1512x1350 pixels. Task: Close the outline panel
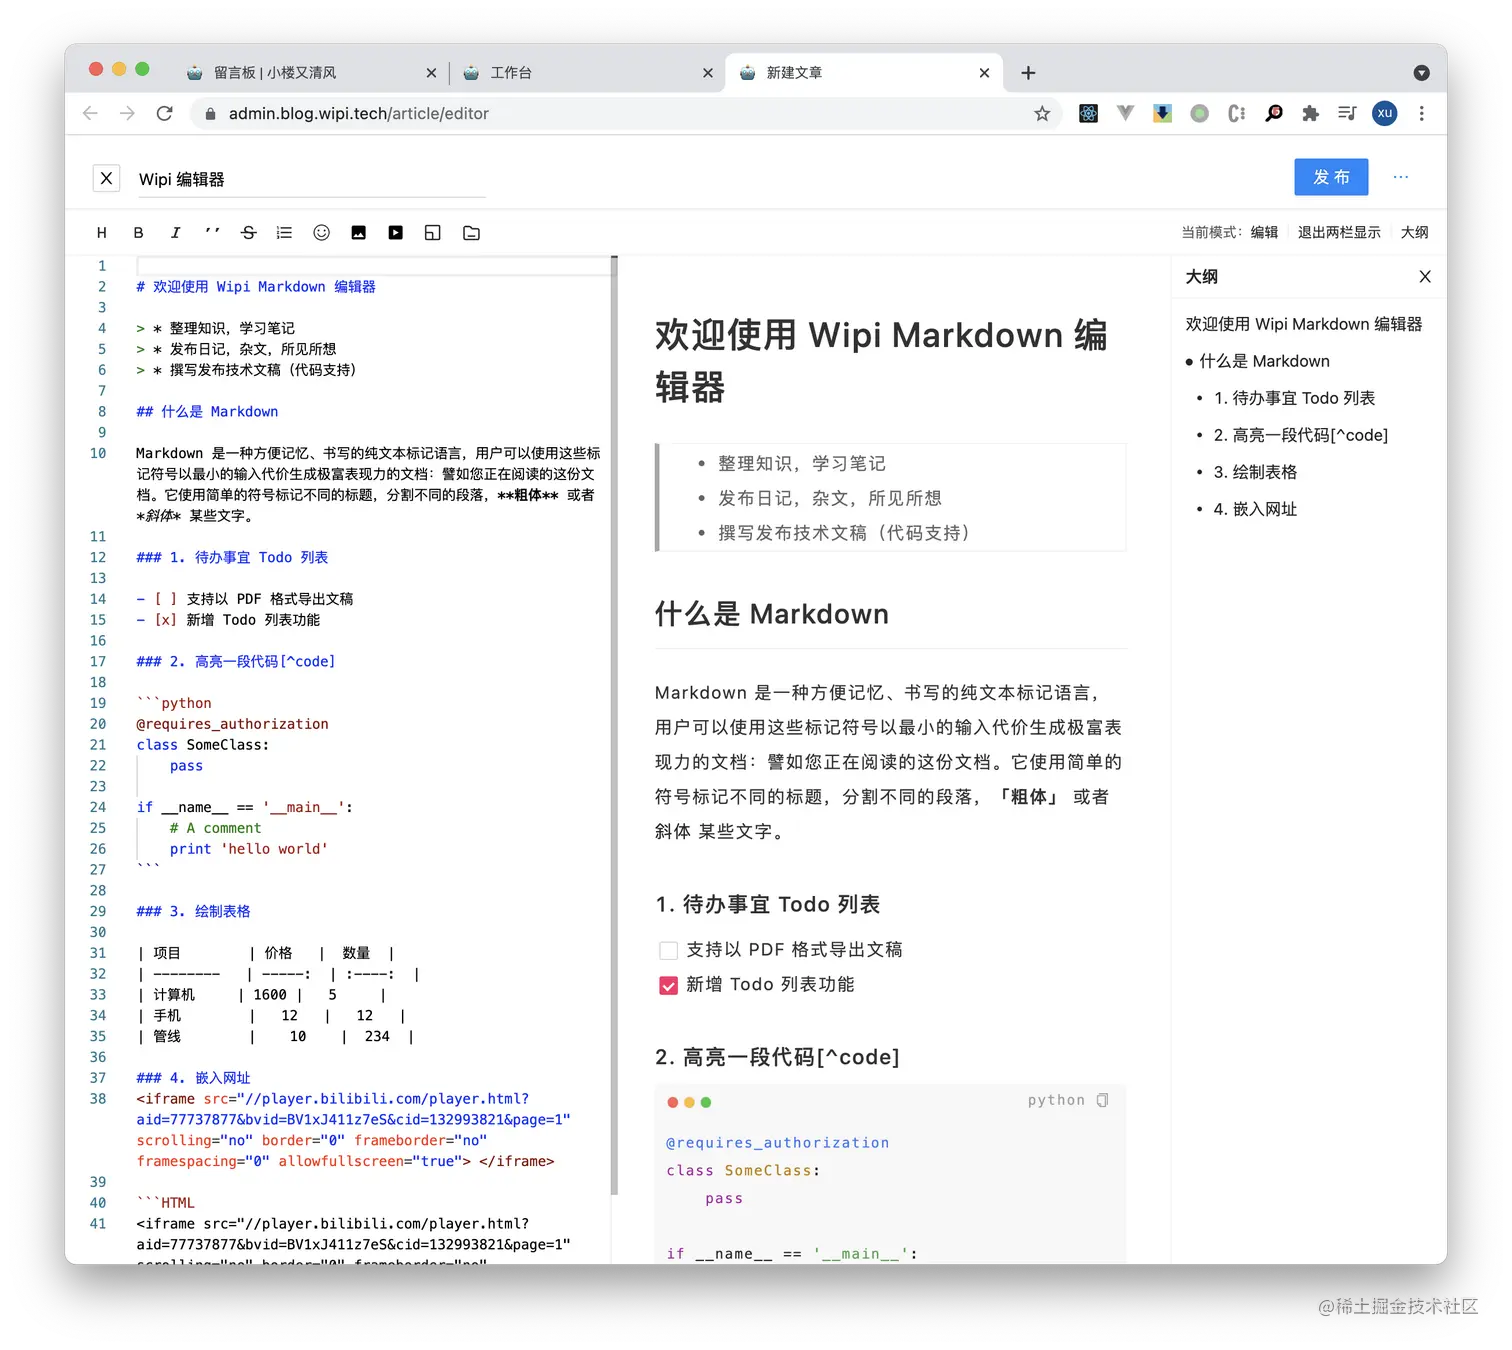1425,277
